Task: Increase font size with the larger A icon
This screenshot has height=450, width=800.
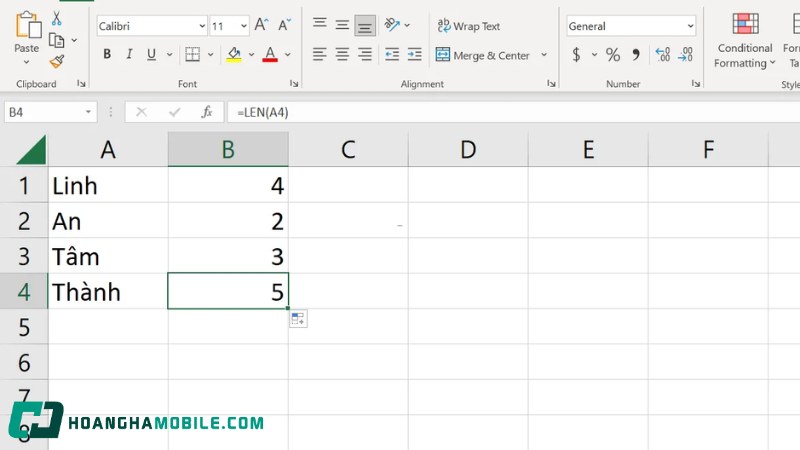Action: (x=261, y=24)
